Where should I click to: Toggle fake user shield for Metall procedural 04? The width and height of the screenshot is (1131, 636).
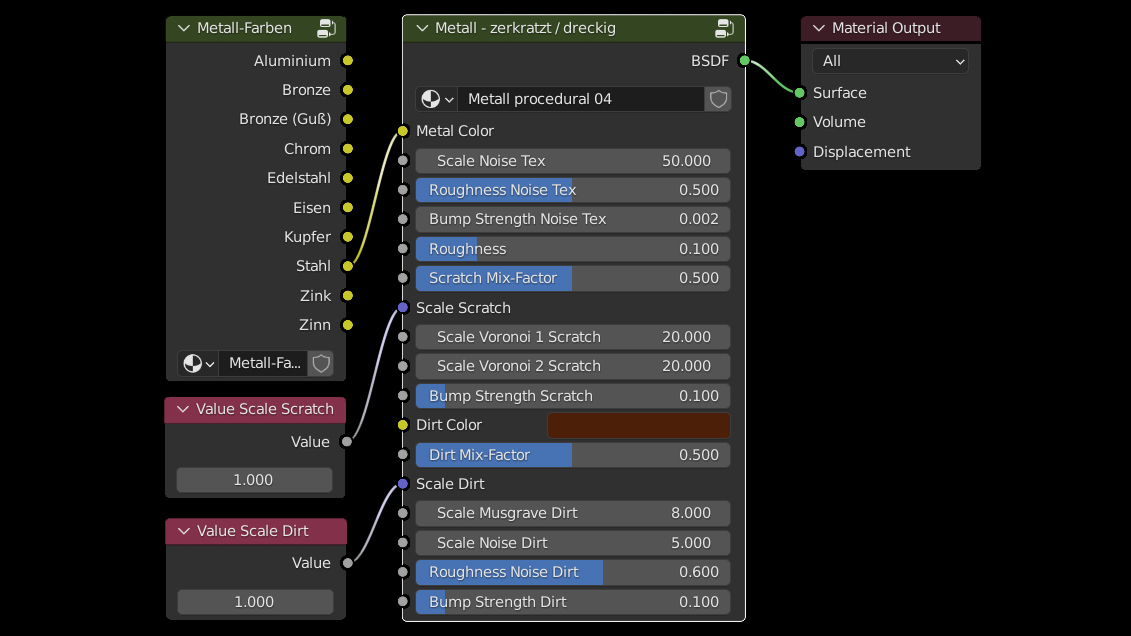pos(718,99)
